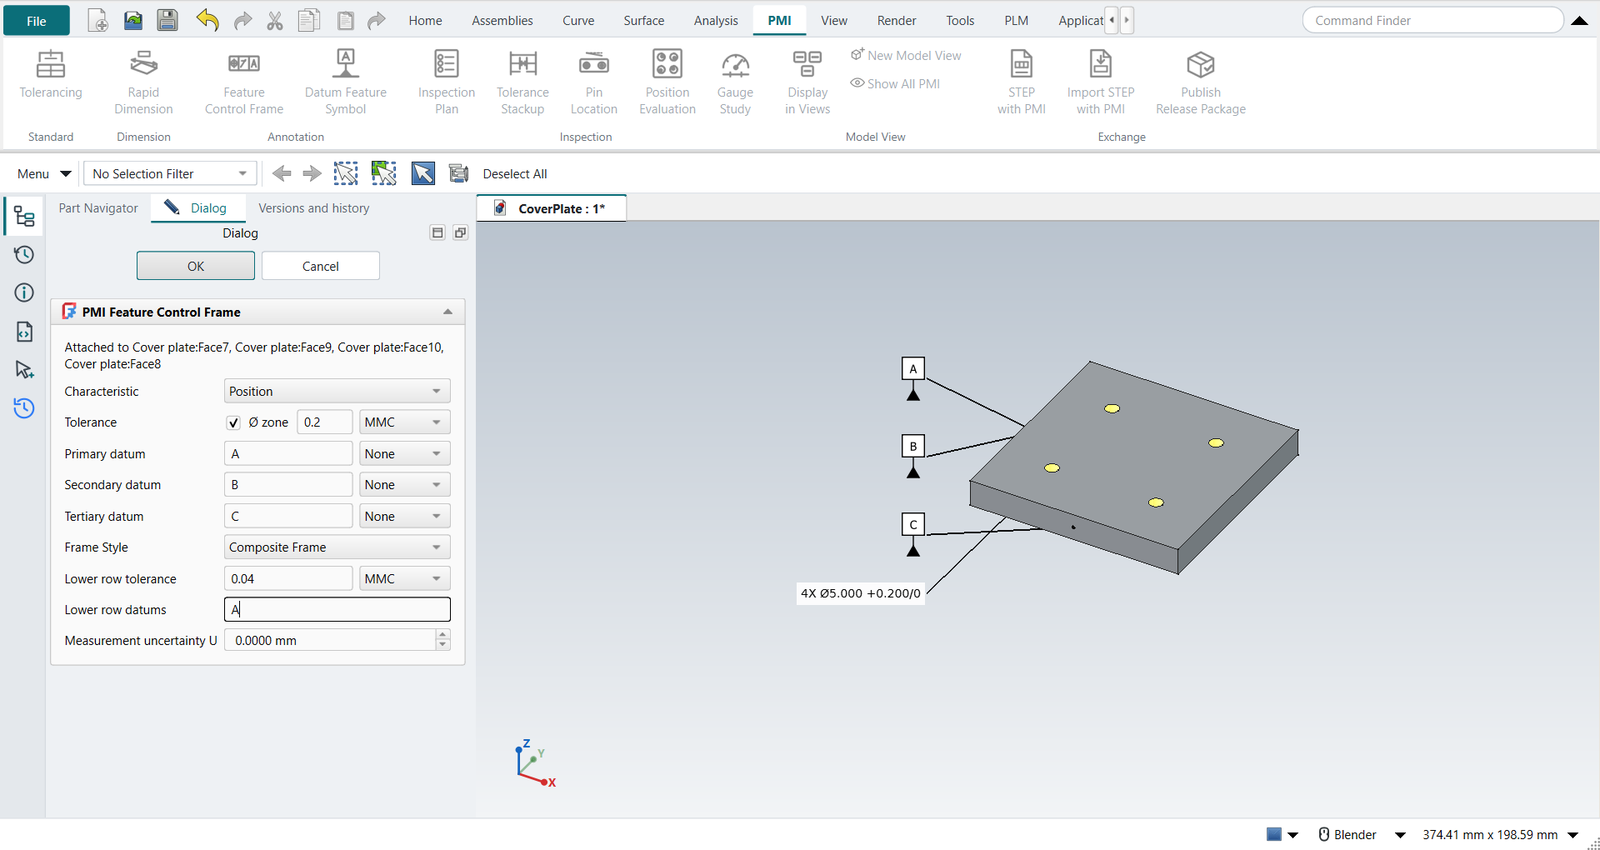Viewport: 1600px width, 850px height.
Task: Open the File menu
Action: coord(37,20)
